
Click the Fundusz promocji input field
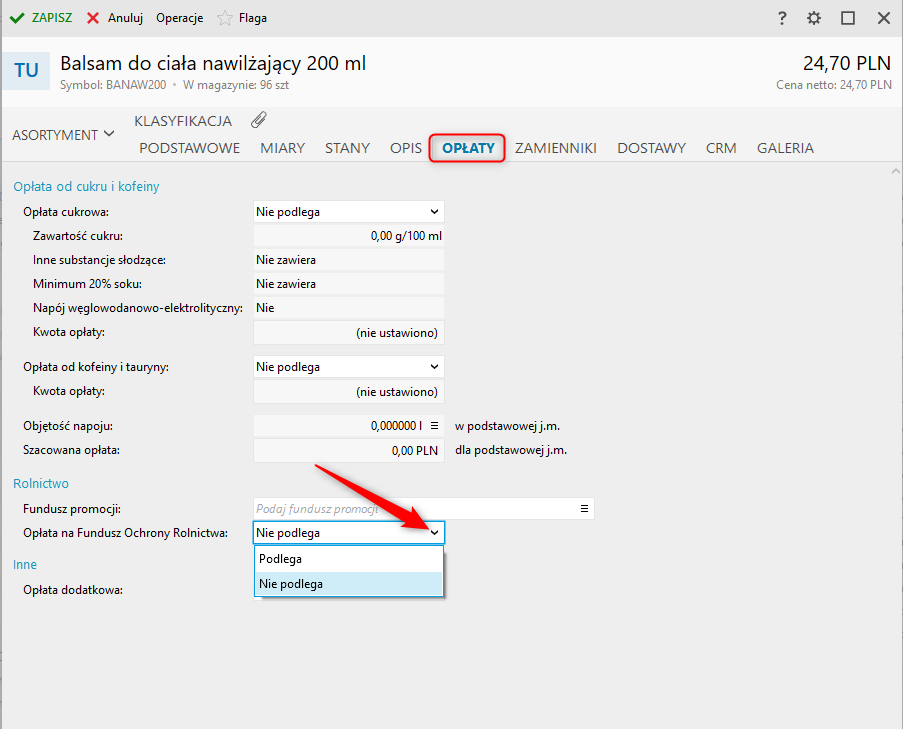pos(423,508)
